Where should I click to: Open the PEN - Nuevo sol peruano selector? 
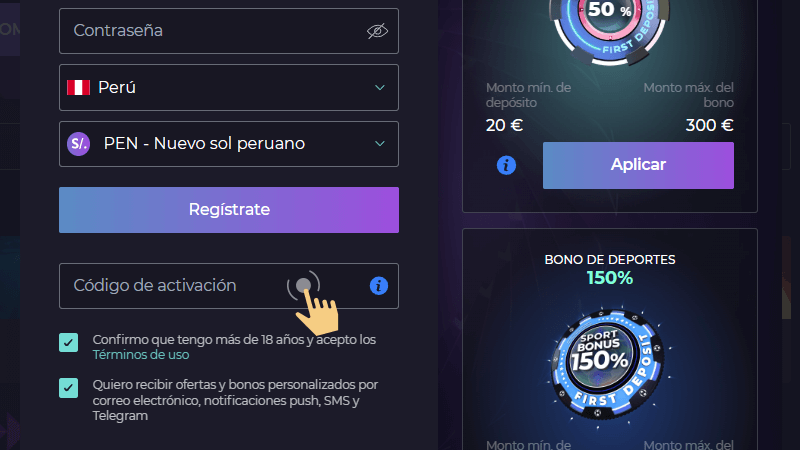coord(229,144)
